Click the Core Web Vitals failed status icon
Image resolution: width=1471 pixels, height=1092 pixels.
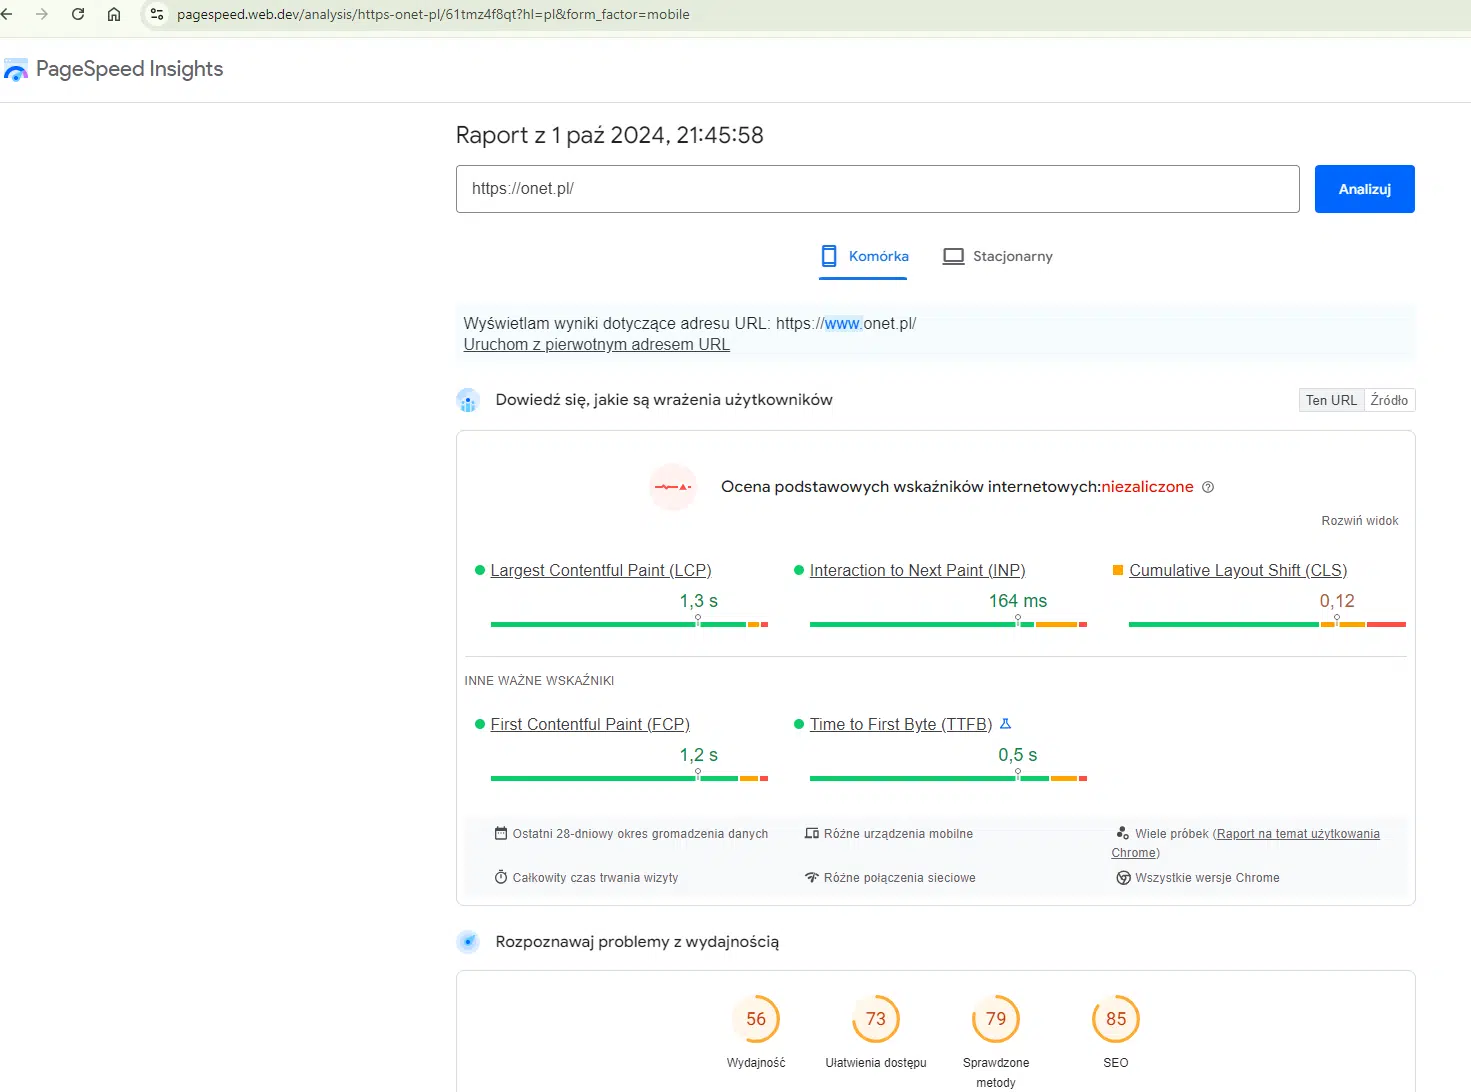click(673, 487)
